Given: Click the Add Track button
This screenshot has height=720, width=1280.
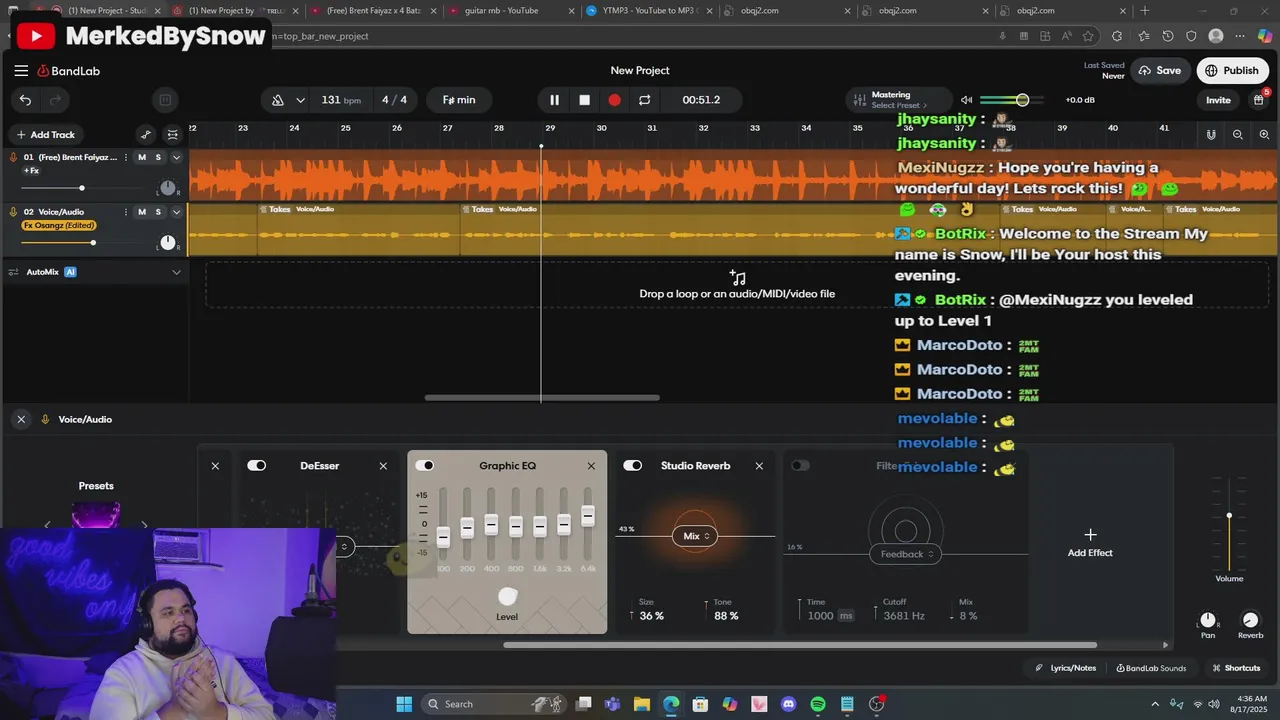Looking at the screenshot, I should coord(45,135).
